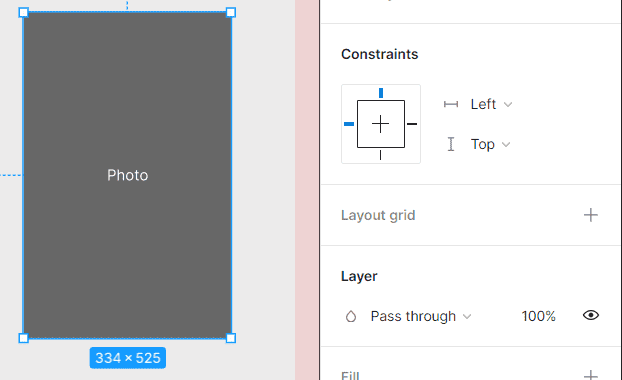Click the bottom constraint marker in constraints widget
Viewport: 622px width, 380px height.
[x=380, y=155]
